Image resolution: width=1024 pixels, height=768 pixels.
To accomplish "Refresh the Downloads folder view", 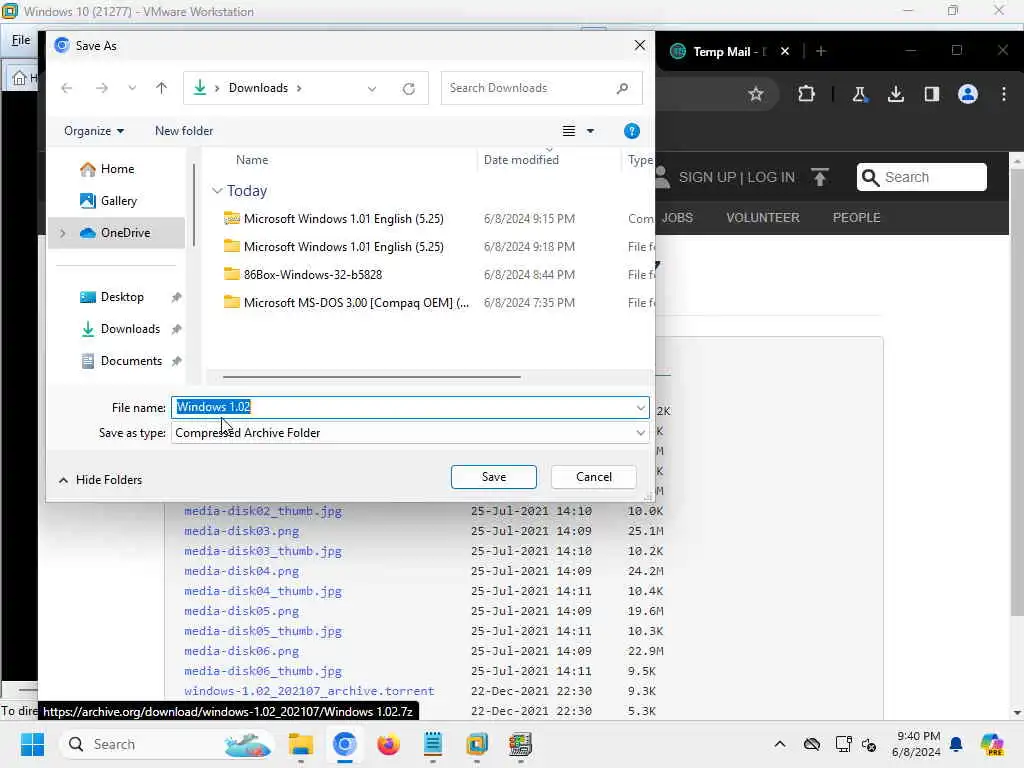I will pos(409,89).
